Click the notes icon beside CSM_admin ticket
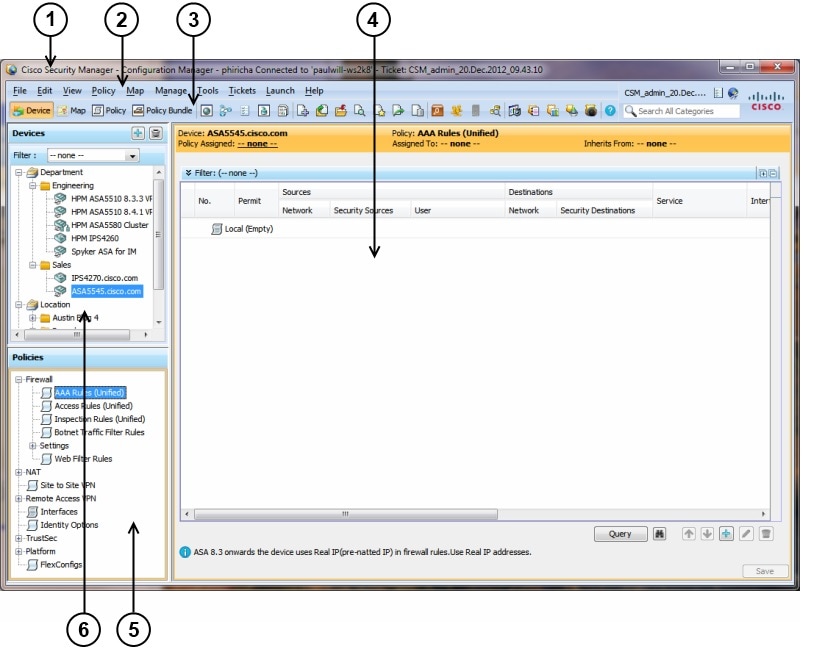Screen dimensions: 819x650 click(x=718, y=93)
